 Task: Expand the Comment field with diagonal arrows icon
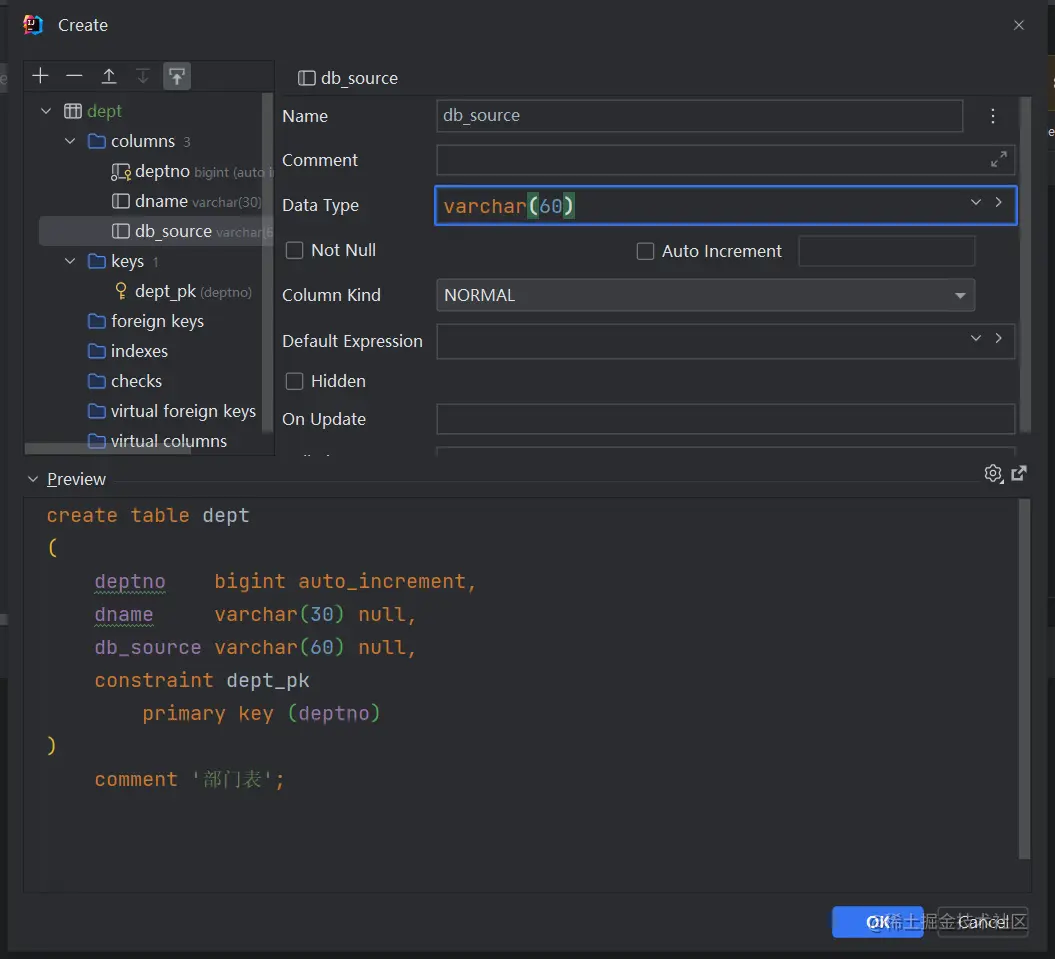click(x=998, y=159)
